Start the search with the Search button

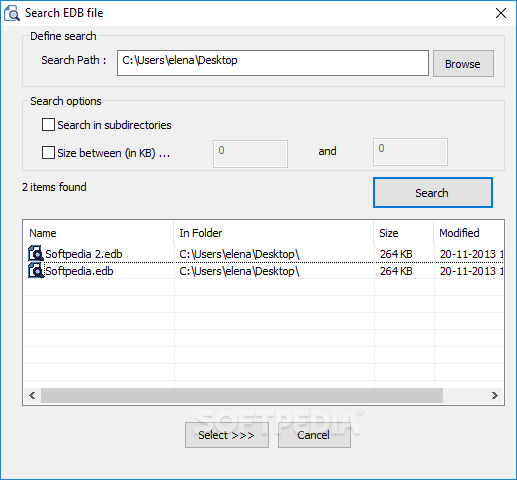(x=432, y=193)
